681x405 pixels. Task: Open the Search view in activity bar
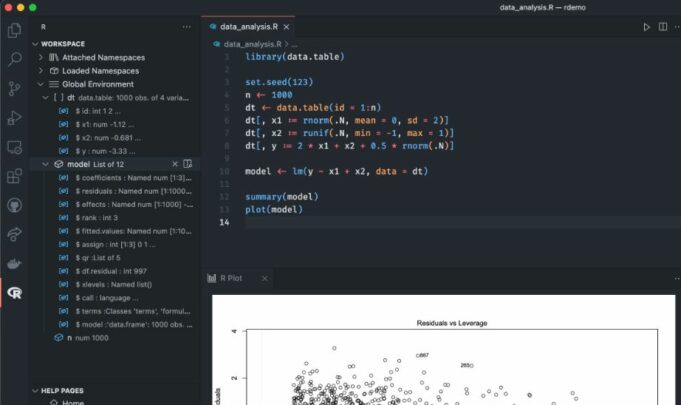pos(14,59)
